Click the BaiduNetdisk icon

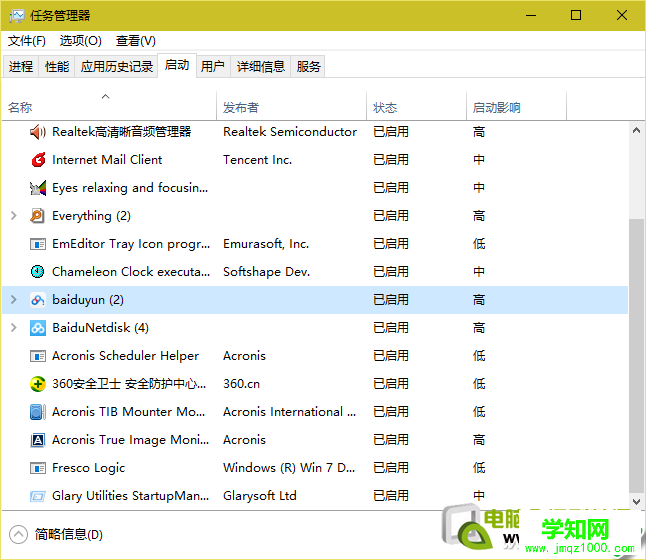point(38,328)
